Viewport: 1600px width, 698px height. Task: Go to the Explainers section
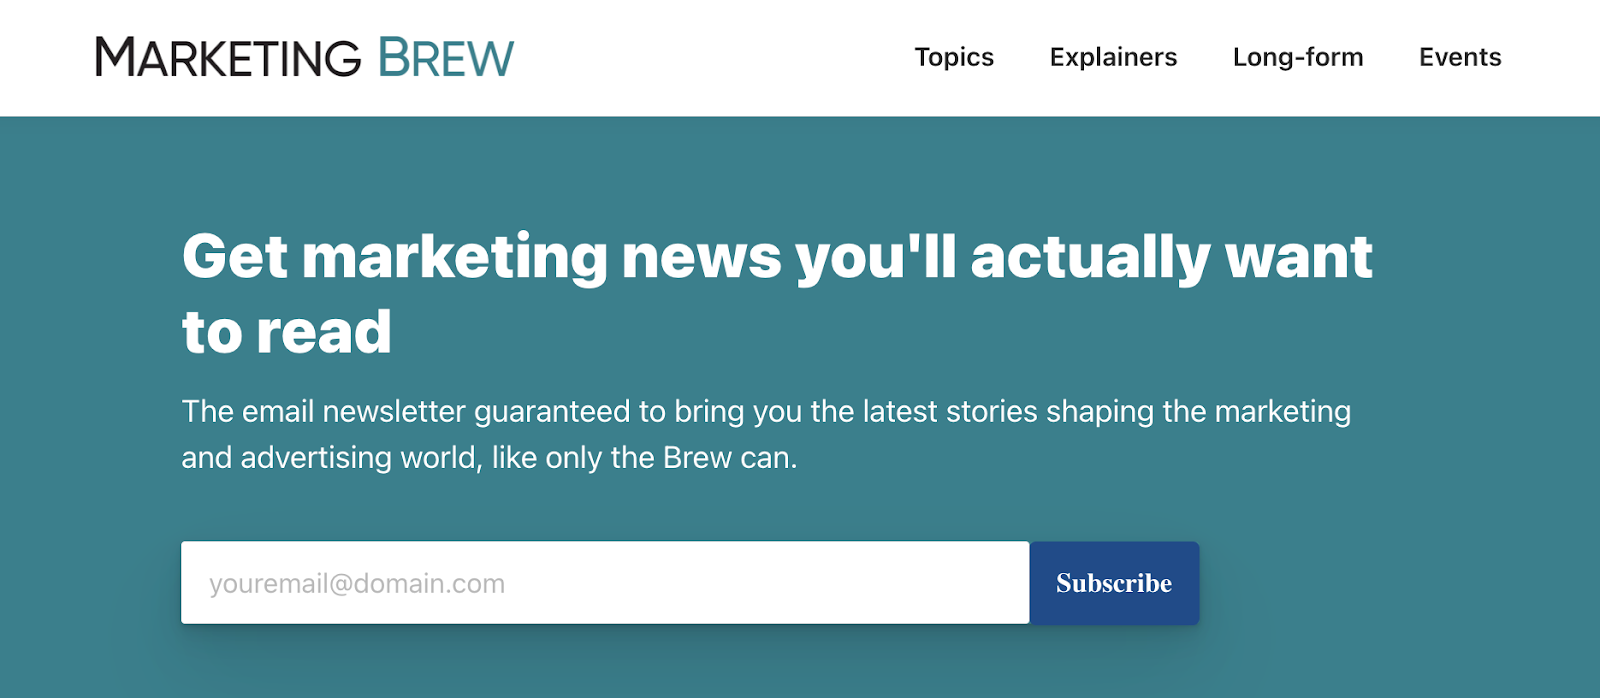point(1113,57)
